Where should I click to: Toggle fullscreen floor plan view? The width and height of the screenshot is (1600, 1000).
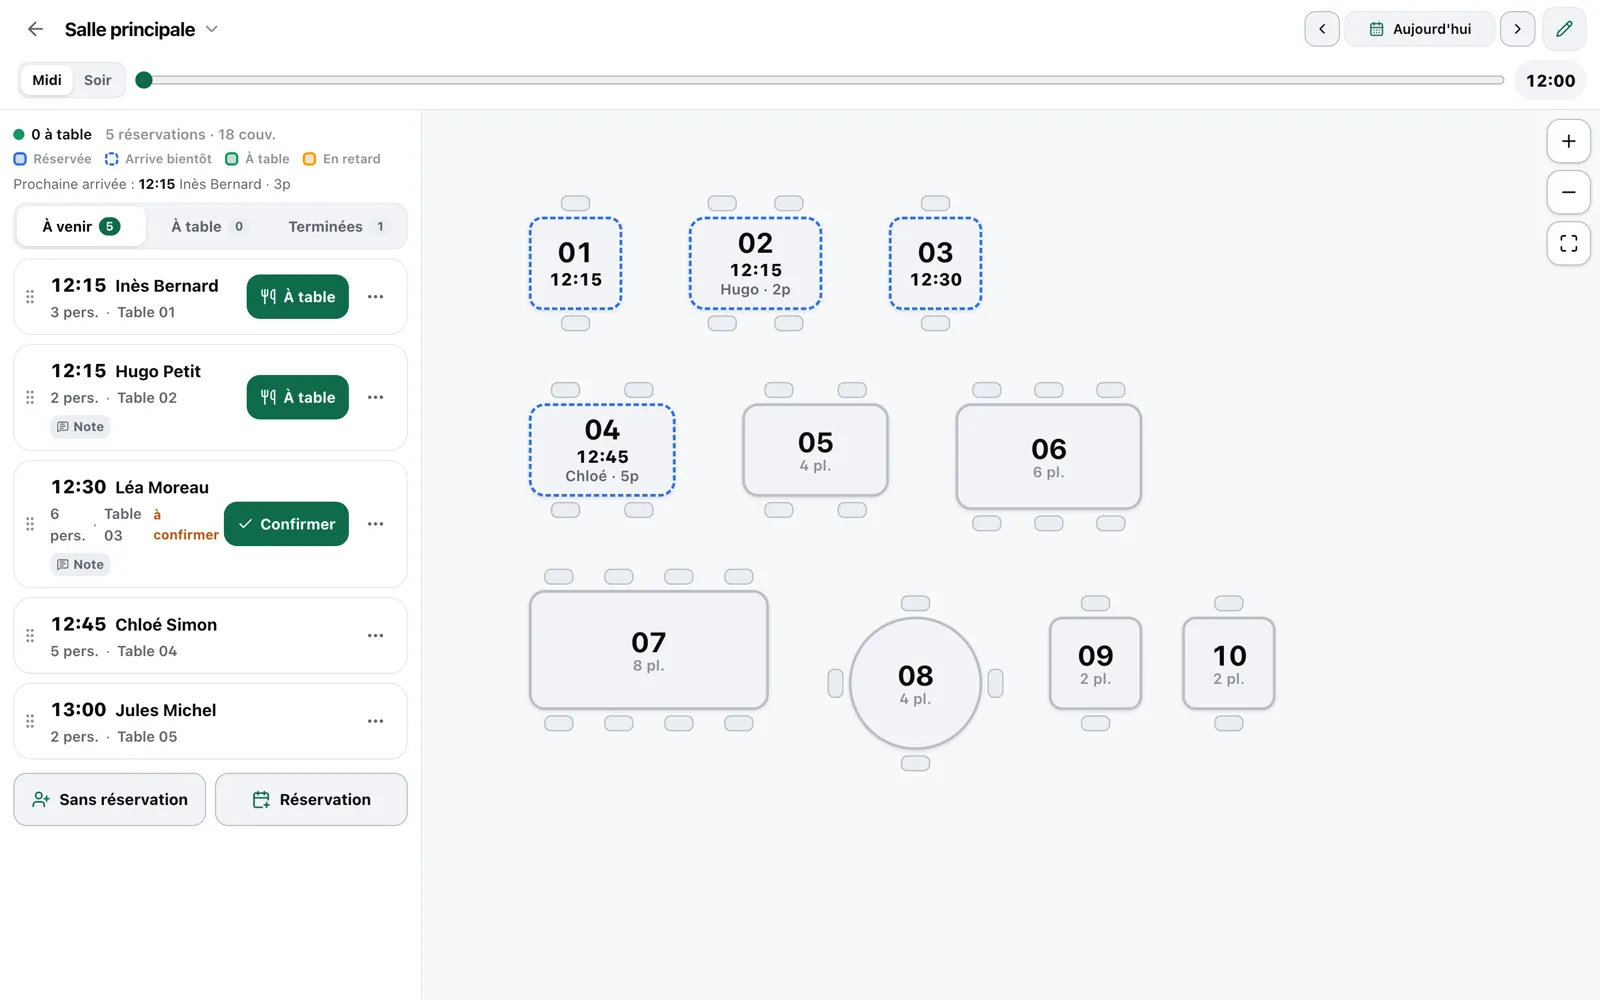pos(1569,243)
